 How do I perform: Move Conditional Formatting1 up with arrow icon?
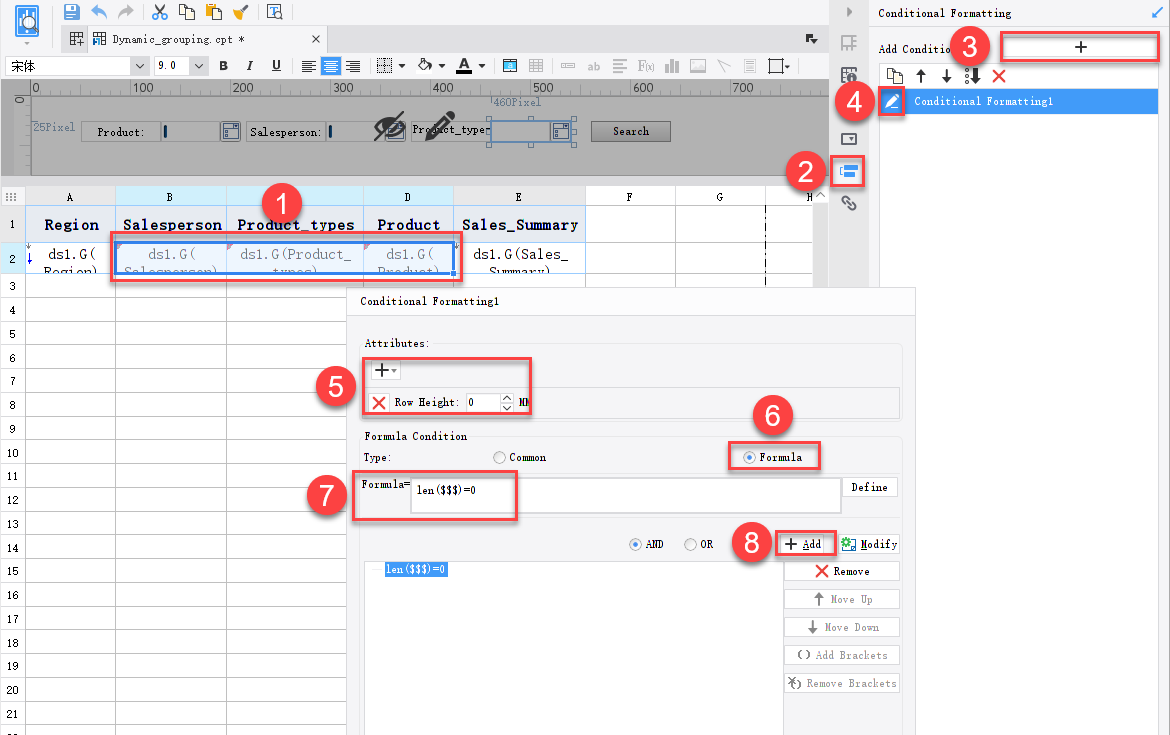click(920, 75)
